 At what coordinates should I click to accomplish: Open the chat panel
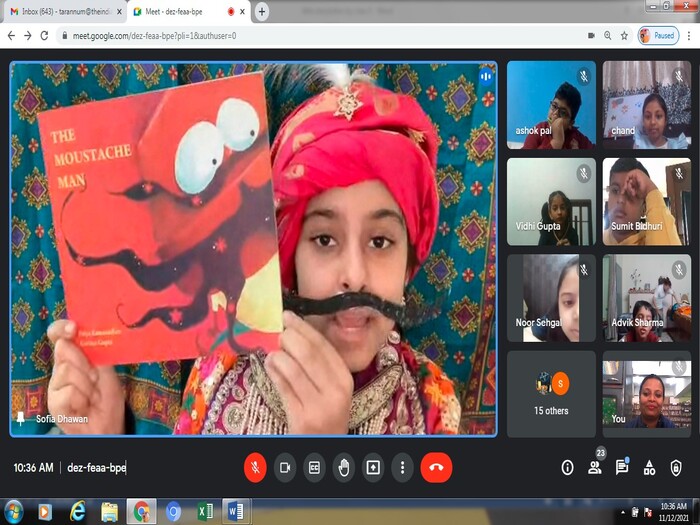click(621, 467)
